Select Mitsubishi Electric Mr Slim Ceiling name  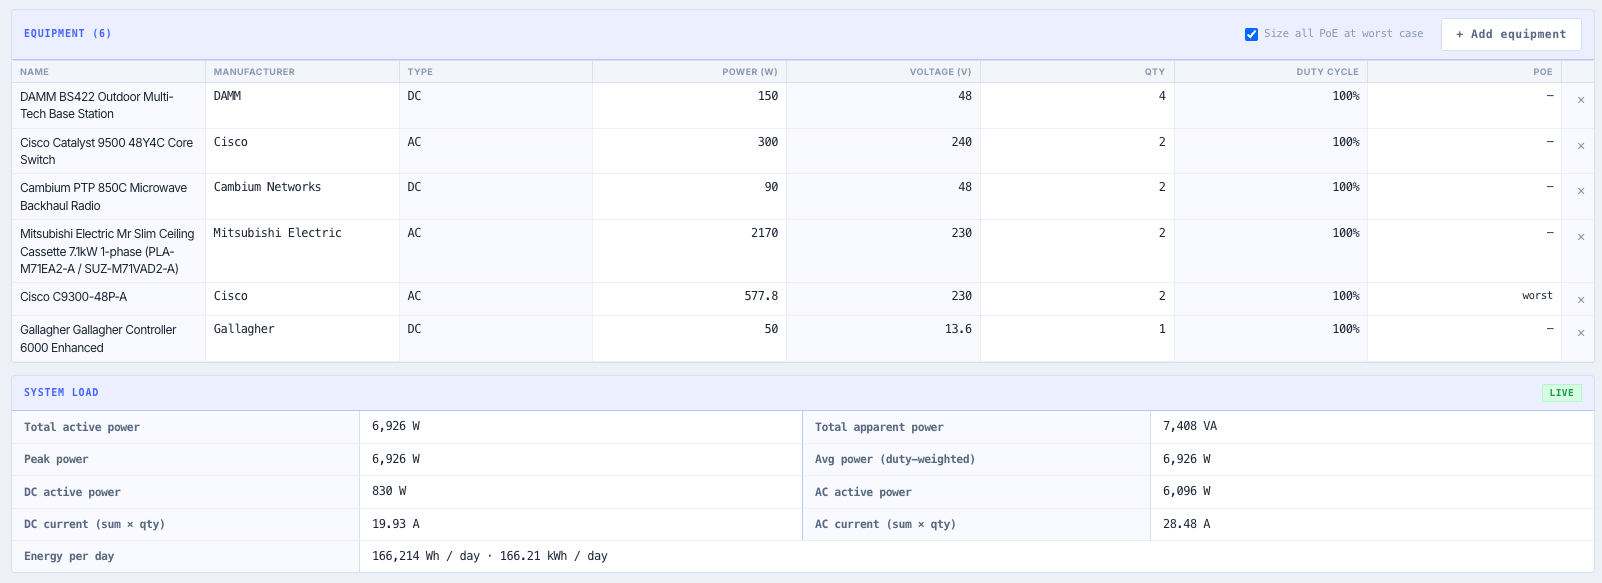pyautogui.click(x=107, y=251)
